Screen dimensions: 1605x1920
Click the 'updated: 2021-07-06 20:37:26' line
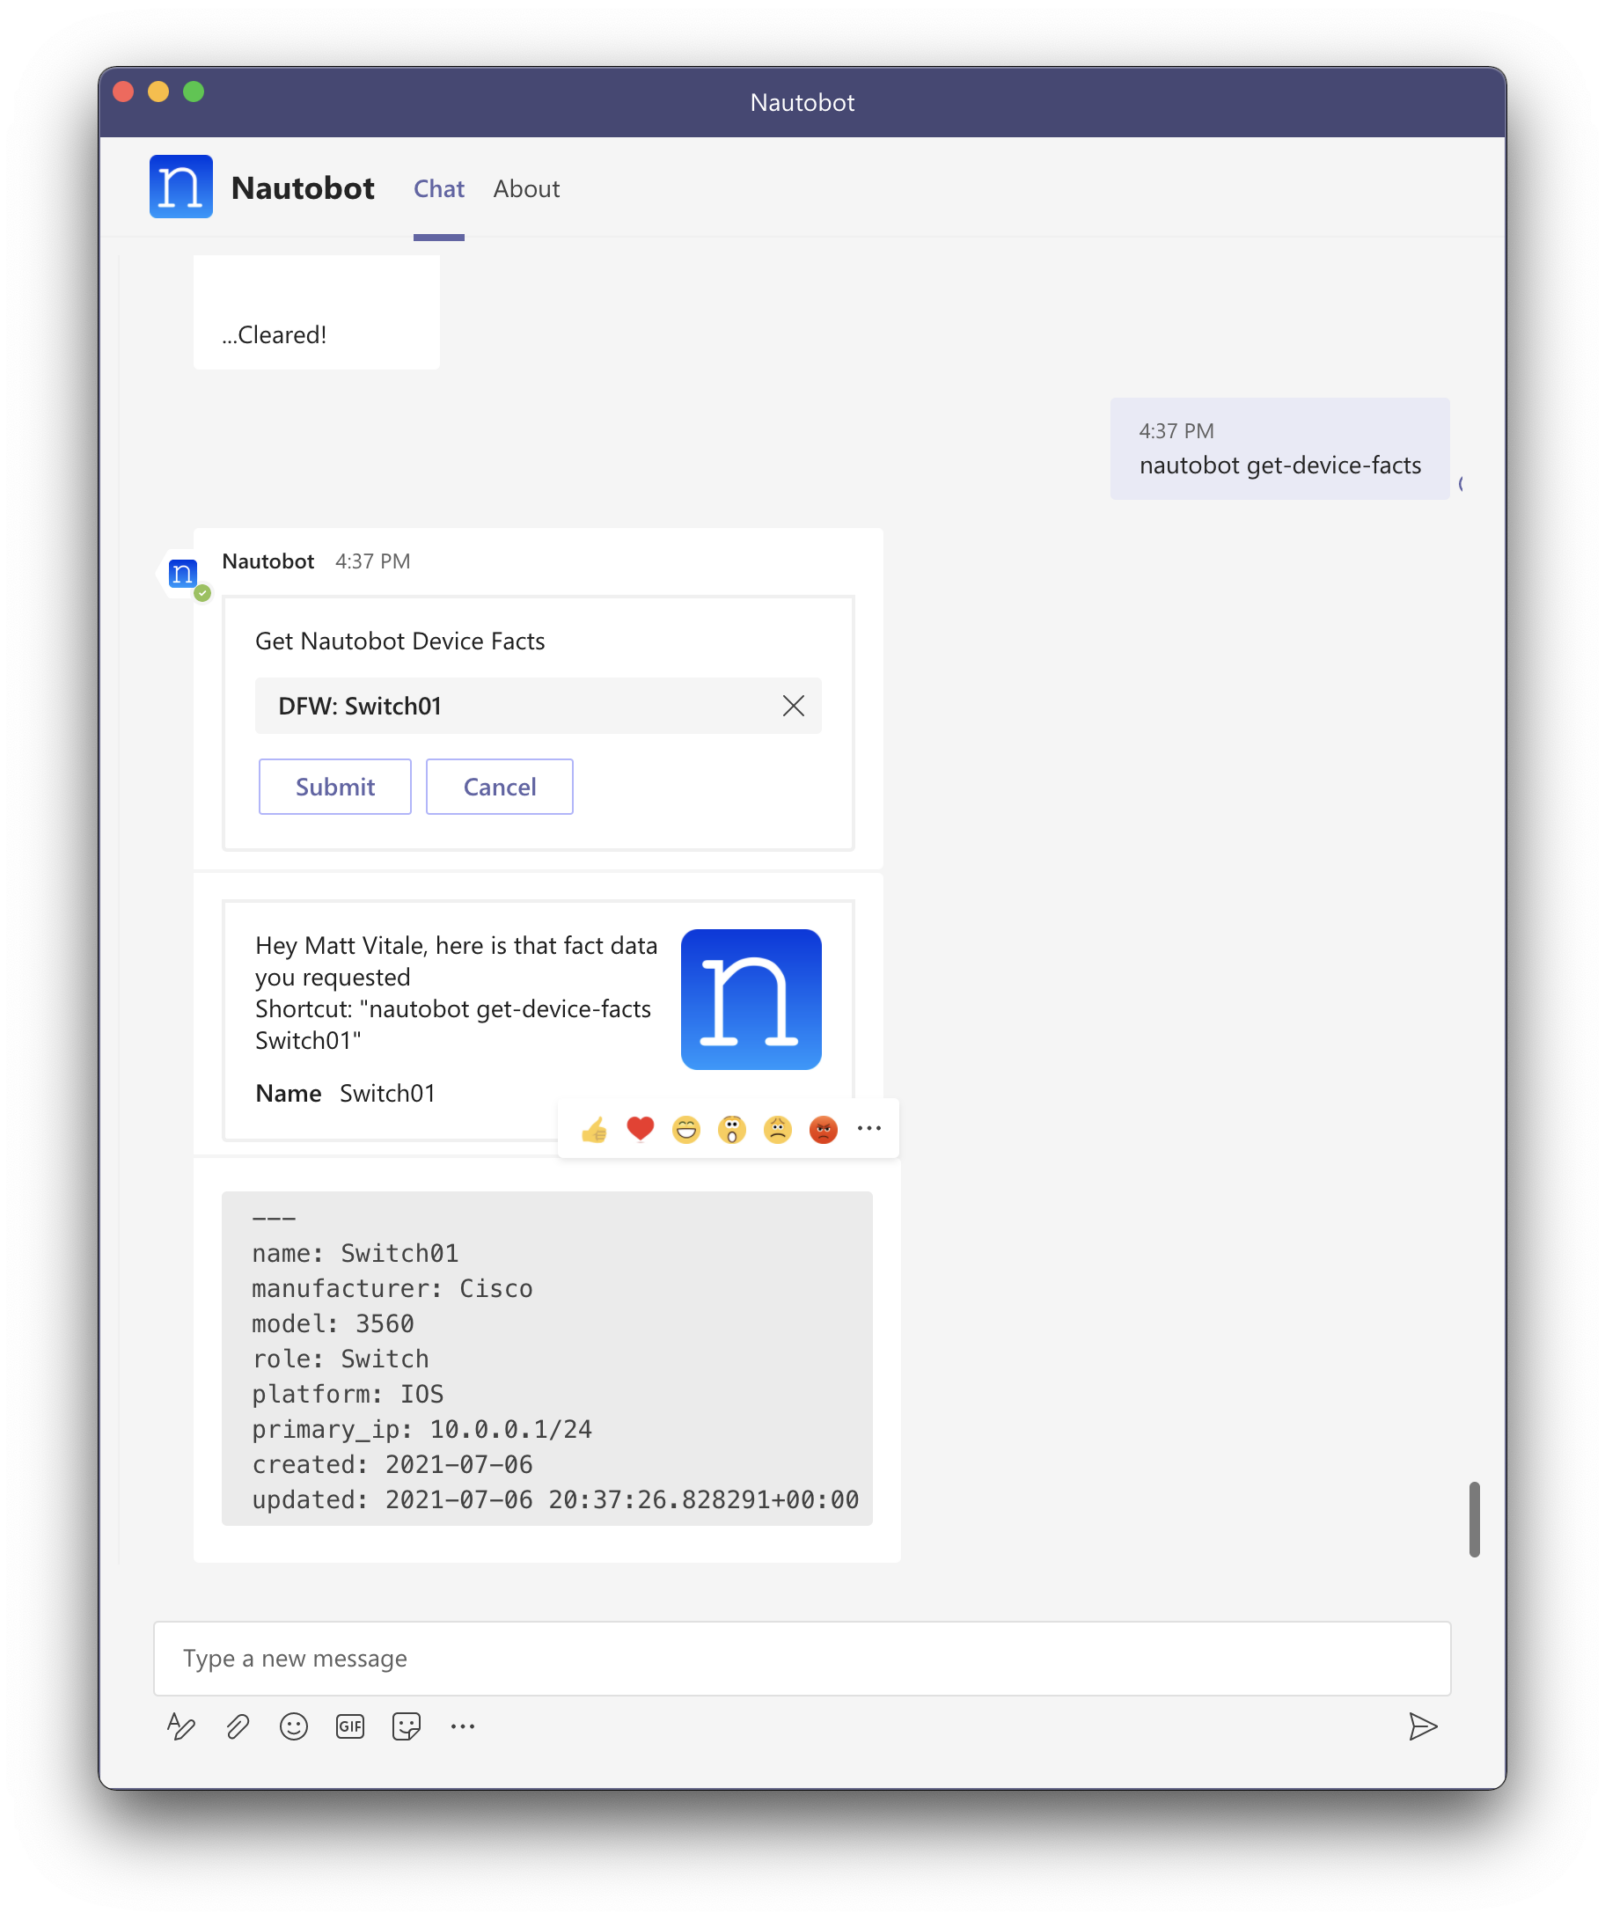click(x=555, y=1500)
